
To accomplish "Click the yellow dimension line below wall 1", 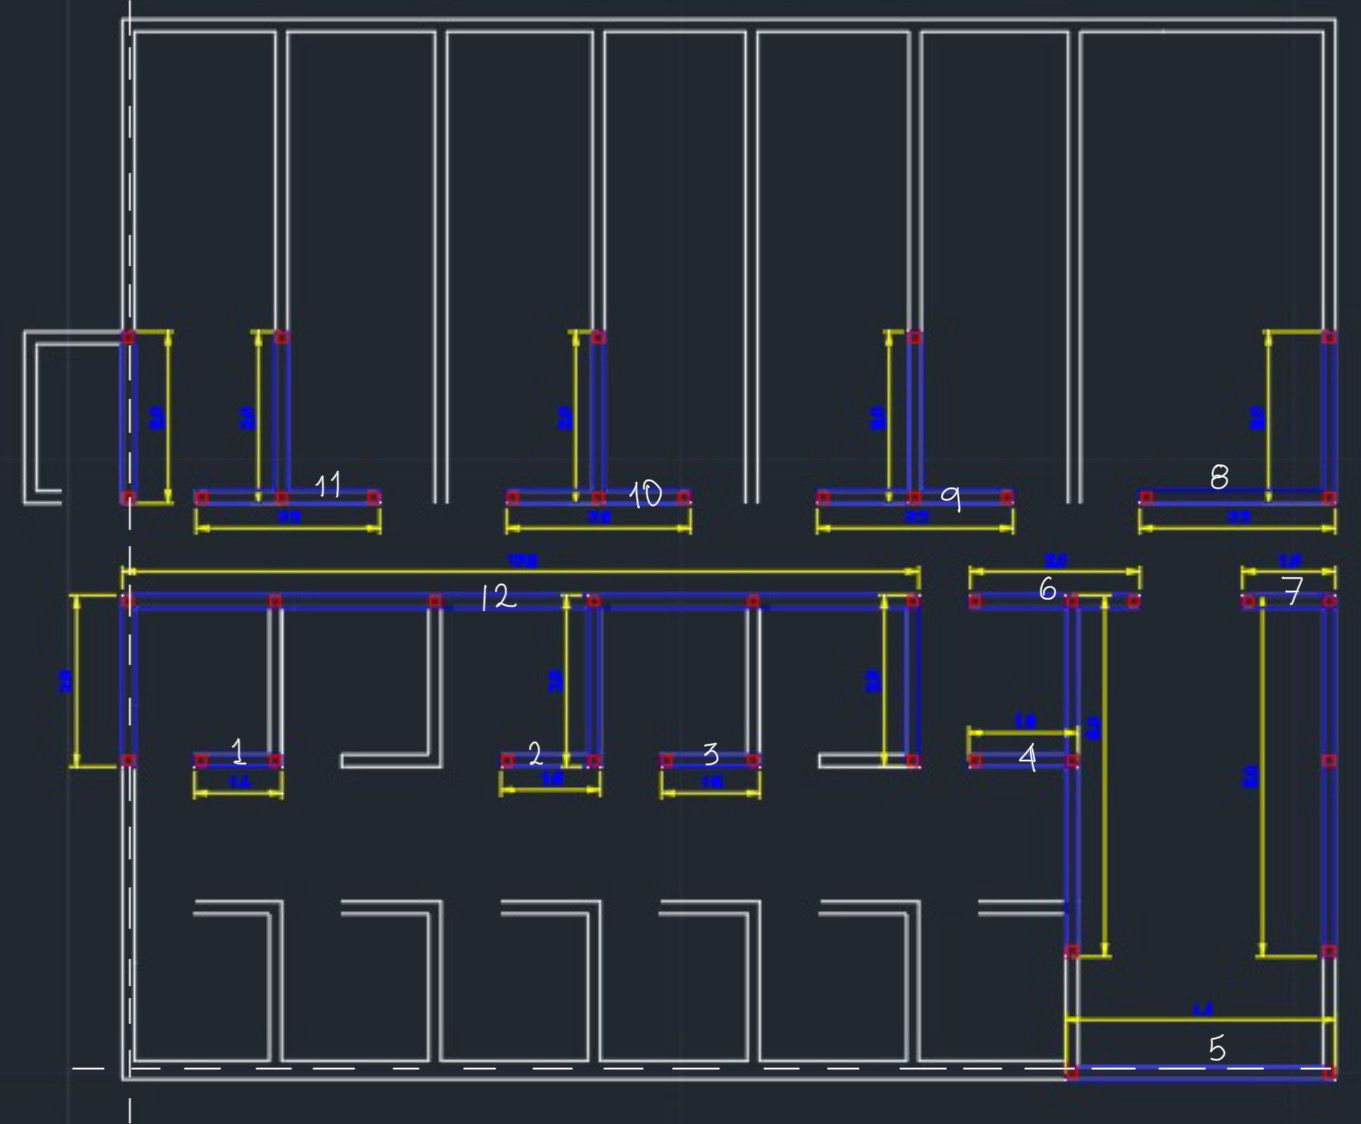I will 238,792.
